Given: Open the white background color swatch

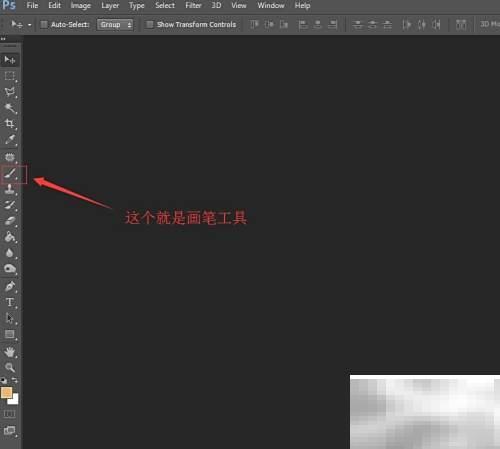Looking at the screenshot, I should [x=14, y=400].
